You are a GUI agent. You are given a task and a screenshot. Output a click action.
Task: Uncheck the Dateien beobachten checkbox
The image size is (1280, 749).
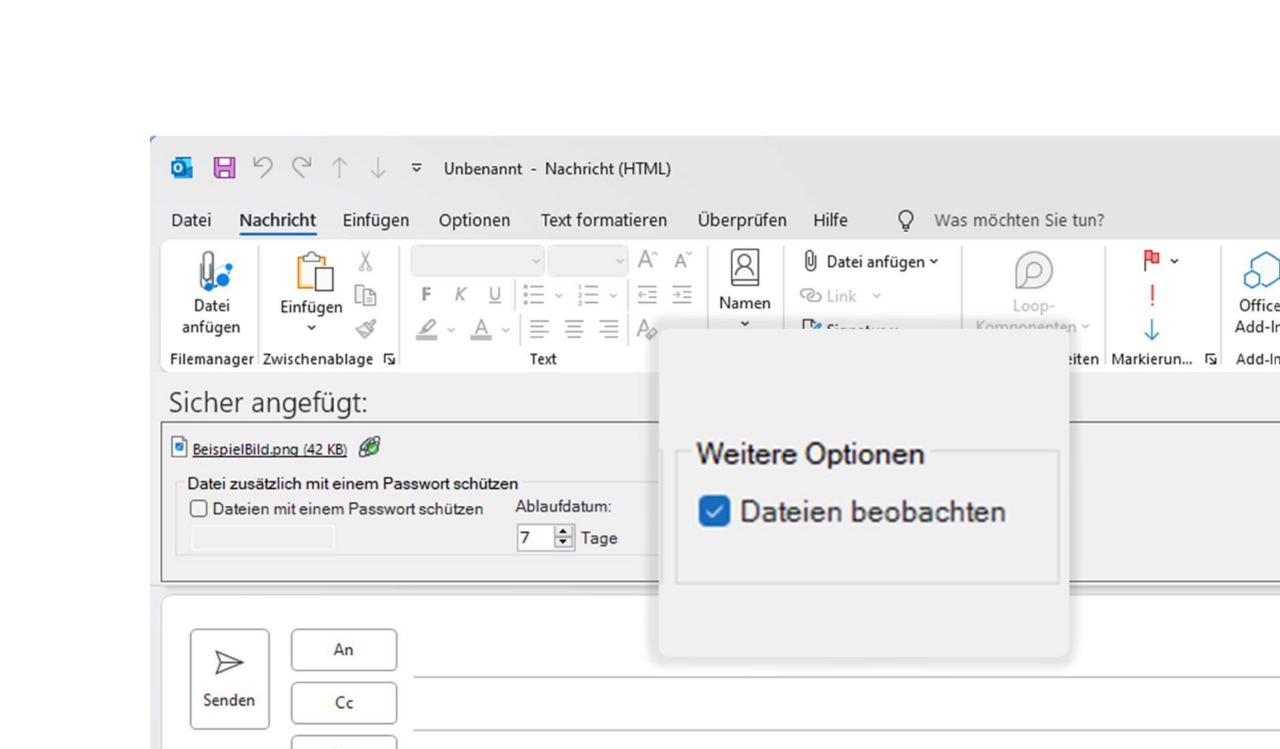[714, 511]
